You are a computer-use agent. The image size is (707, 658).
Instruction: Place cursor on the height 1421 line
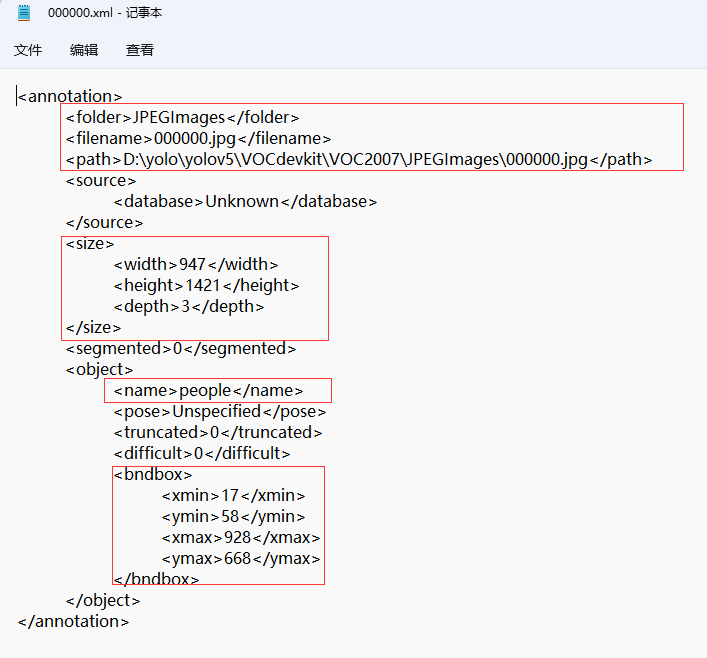(206, 286)
